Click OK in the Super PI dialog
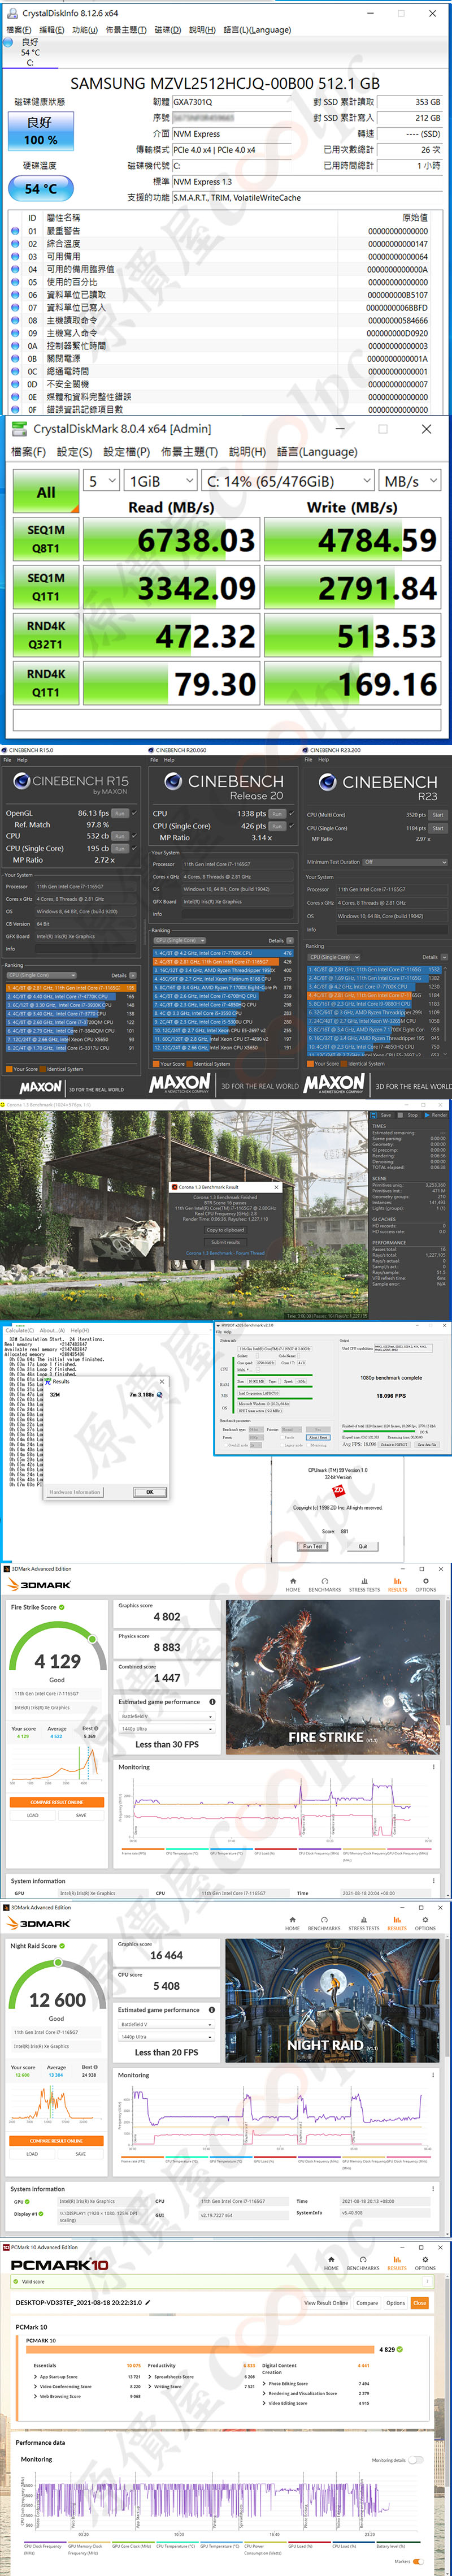452x2576 pixels. pos(150,1491)
